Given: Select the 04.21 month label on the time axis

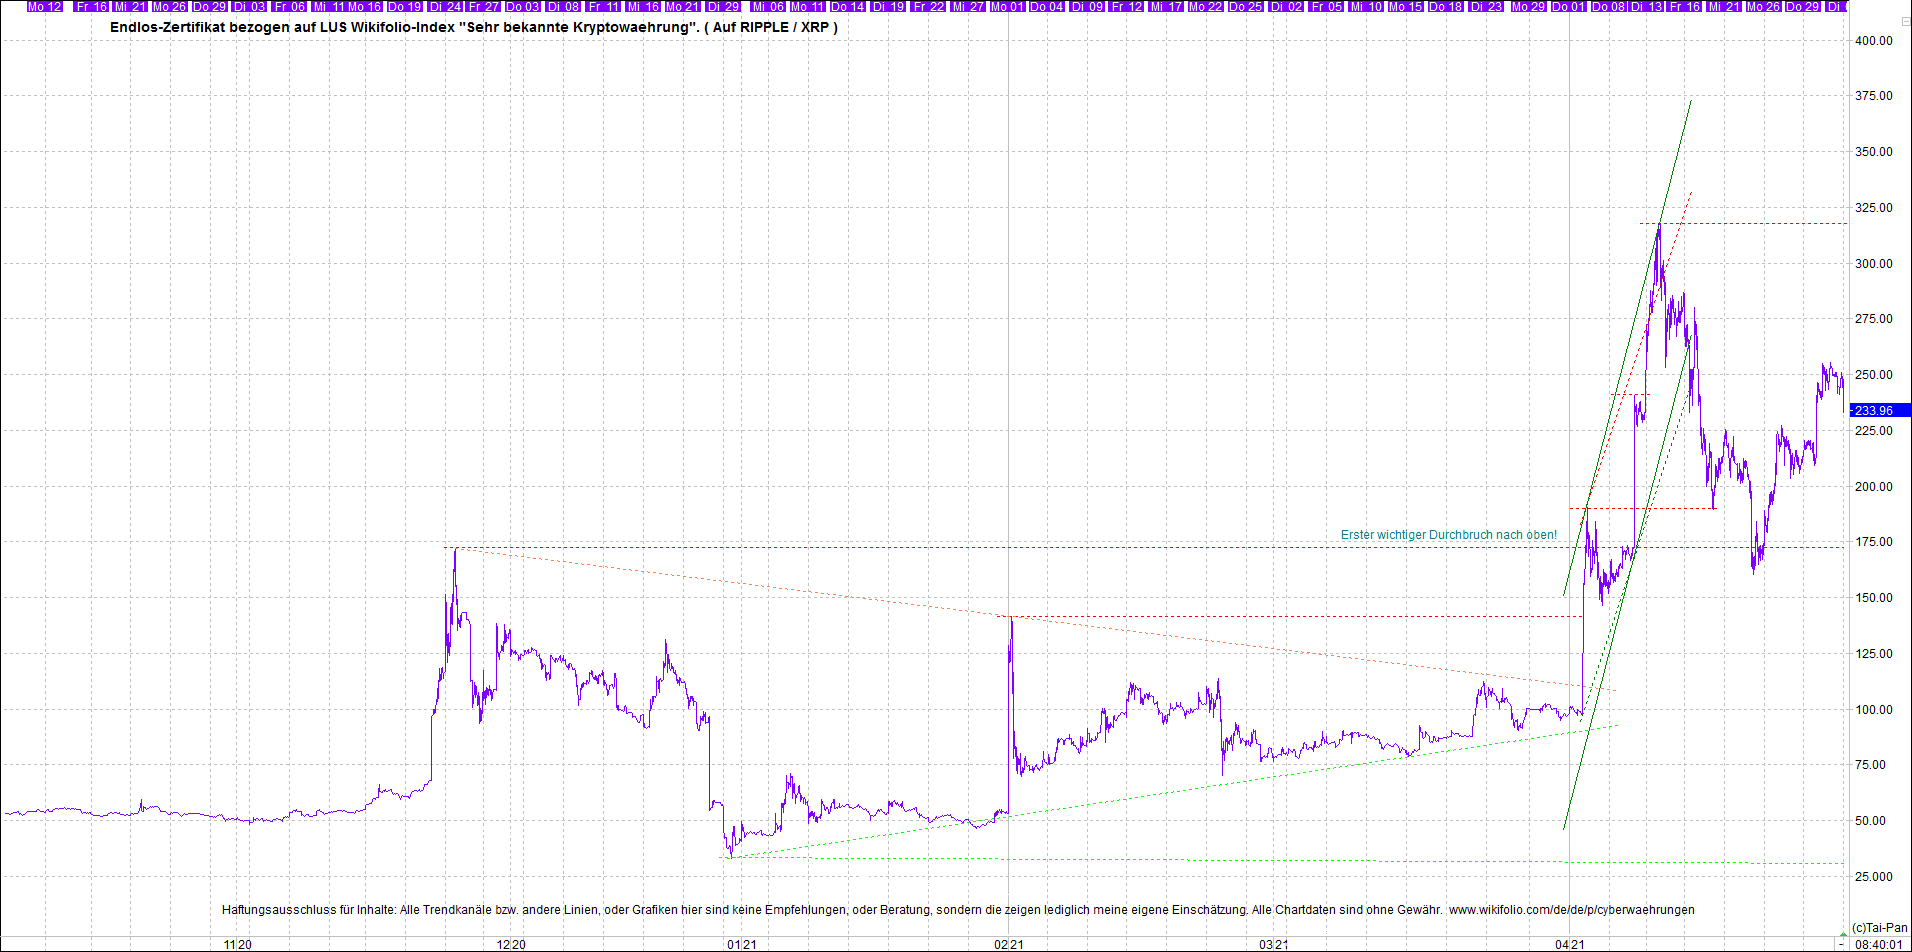Looking at the screenshot, I should tap(1570, 944).
